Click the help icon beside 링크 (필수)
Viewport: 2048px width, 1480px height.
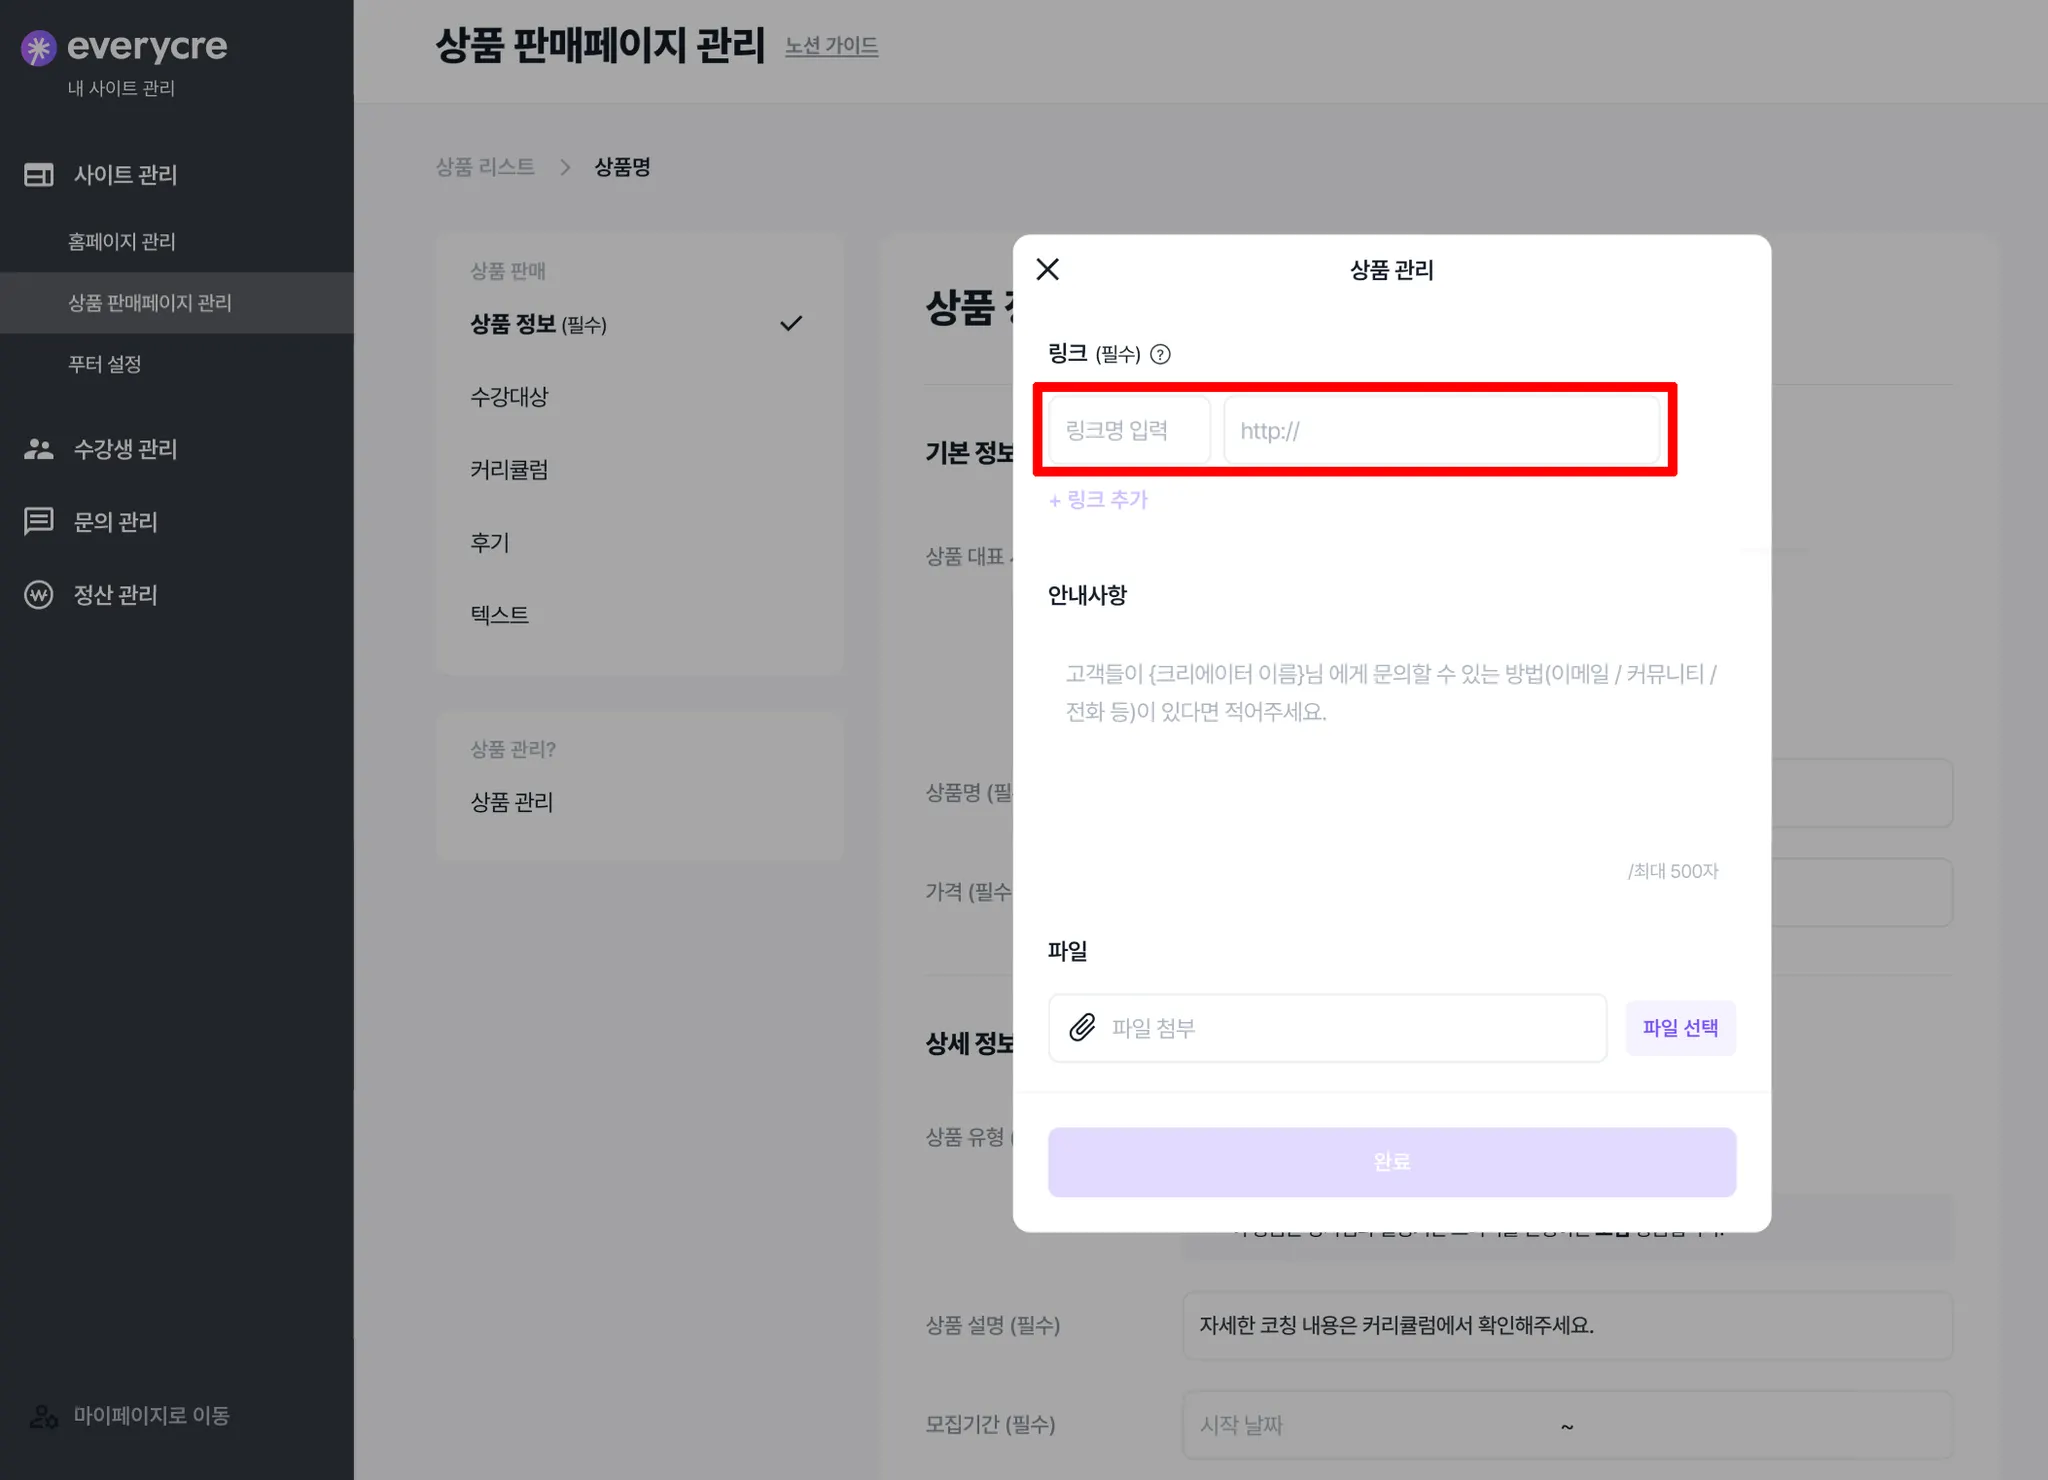[1160, 354]
